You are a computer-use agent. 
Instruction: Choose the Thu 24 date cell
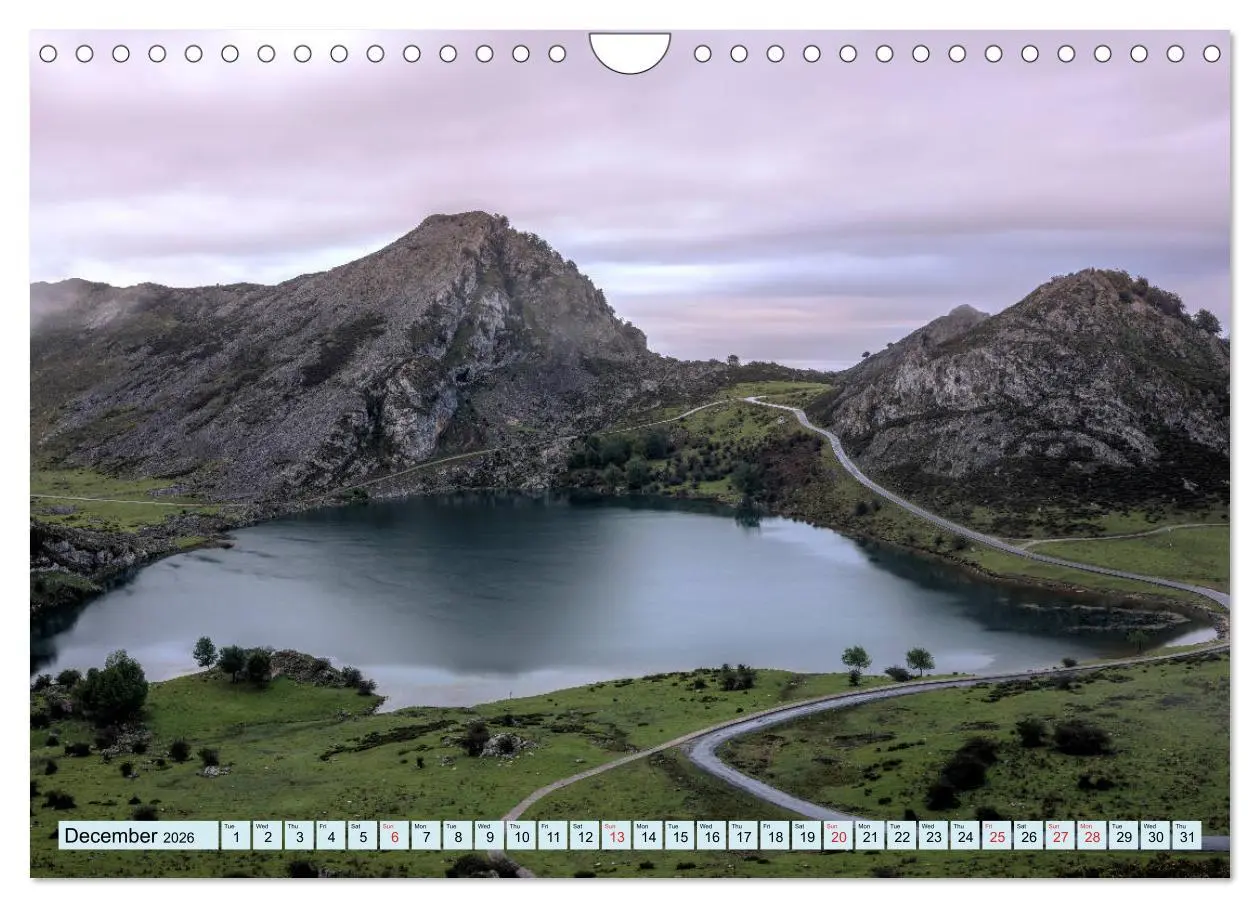pos(965,836)
